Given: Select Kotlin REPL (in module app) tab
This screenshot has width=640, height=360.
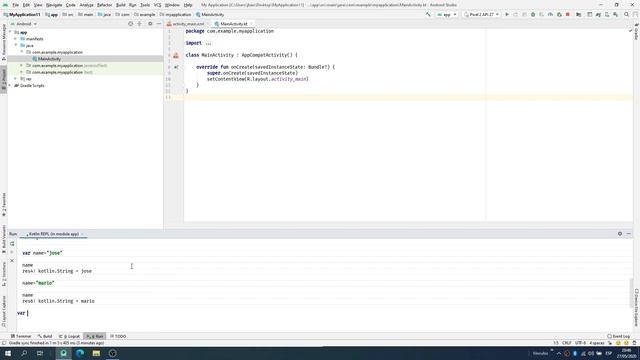Looking at the screenshot, I should 53,234.
